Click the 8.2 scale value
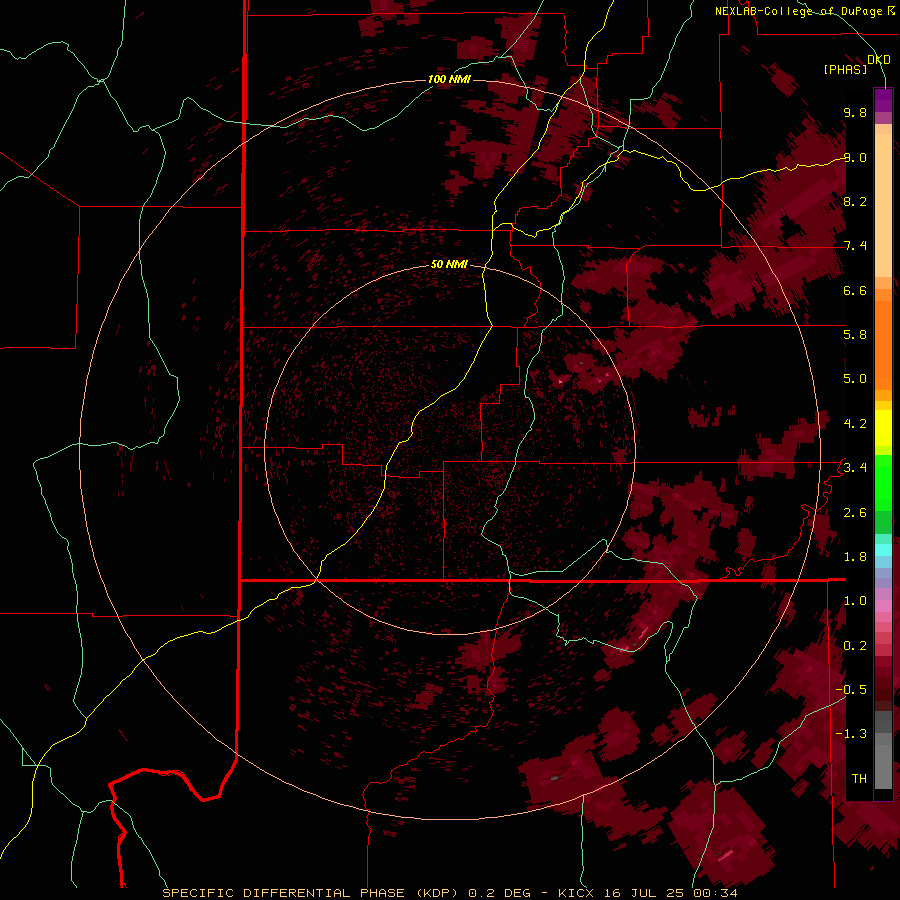Viewport: 900px width, 900px height. tap(855, 201)
